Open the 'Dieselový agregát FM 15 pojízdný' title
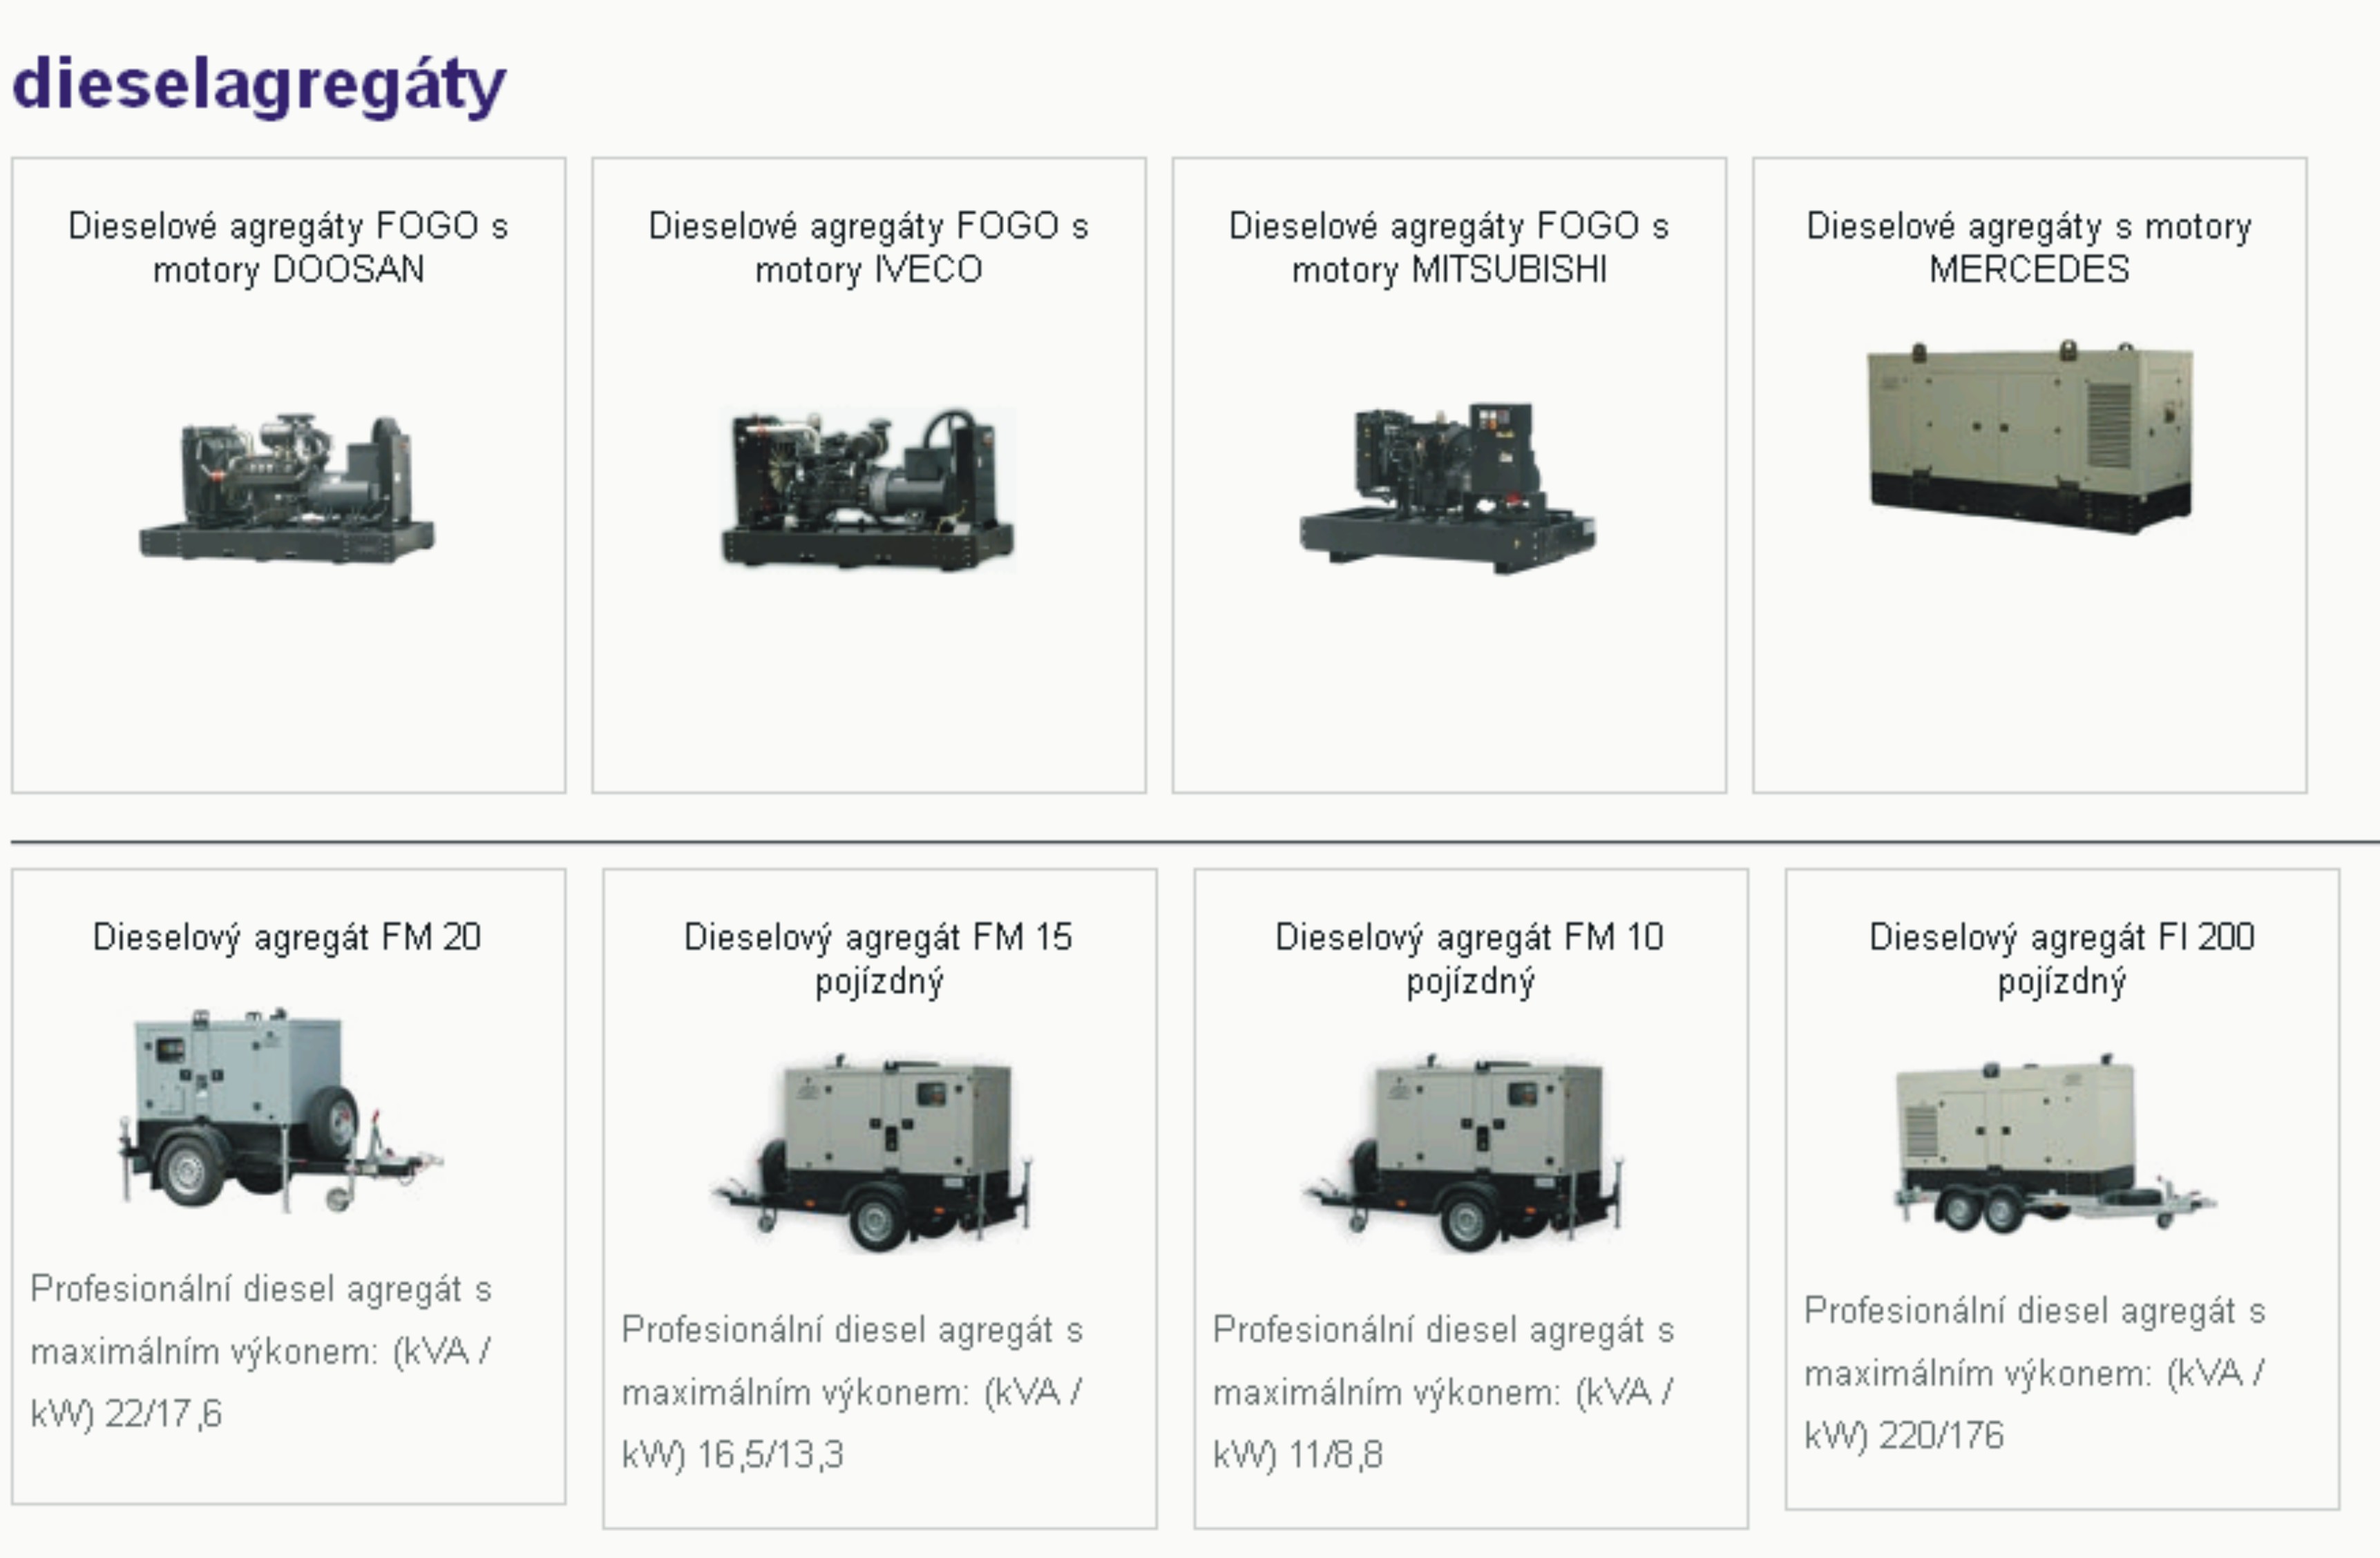 878,960
